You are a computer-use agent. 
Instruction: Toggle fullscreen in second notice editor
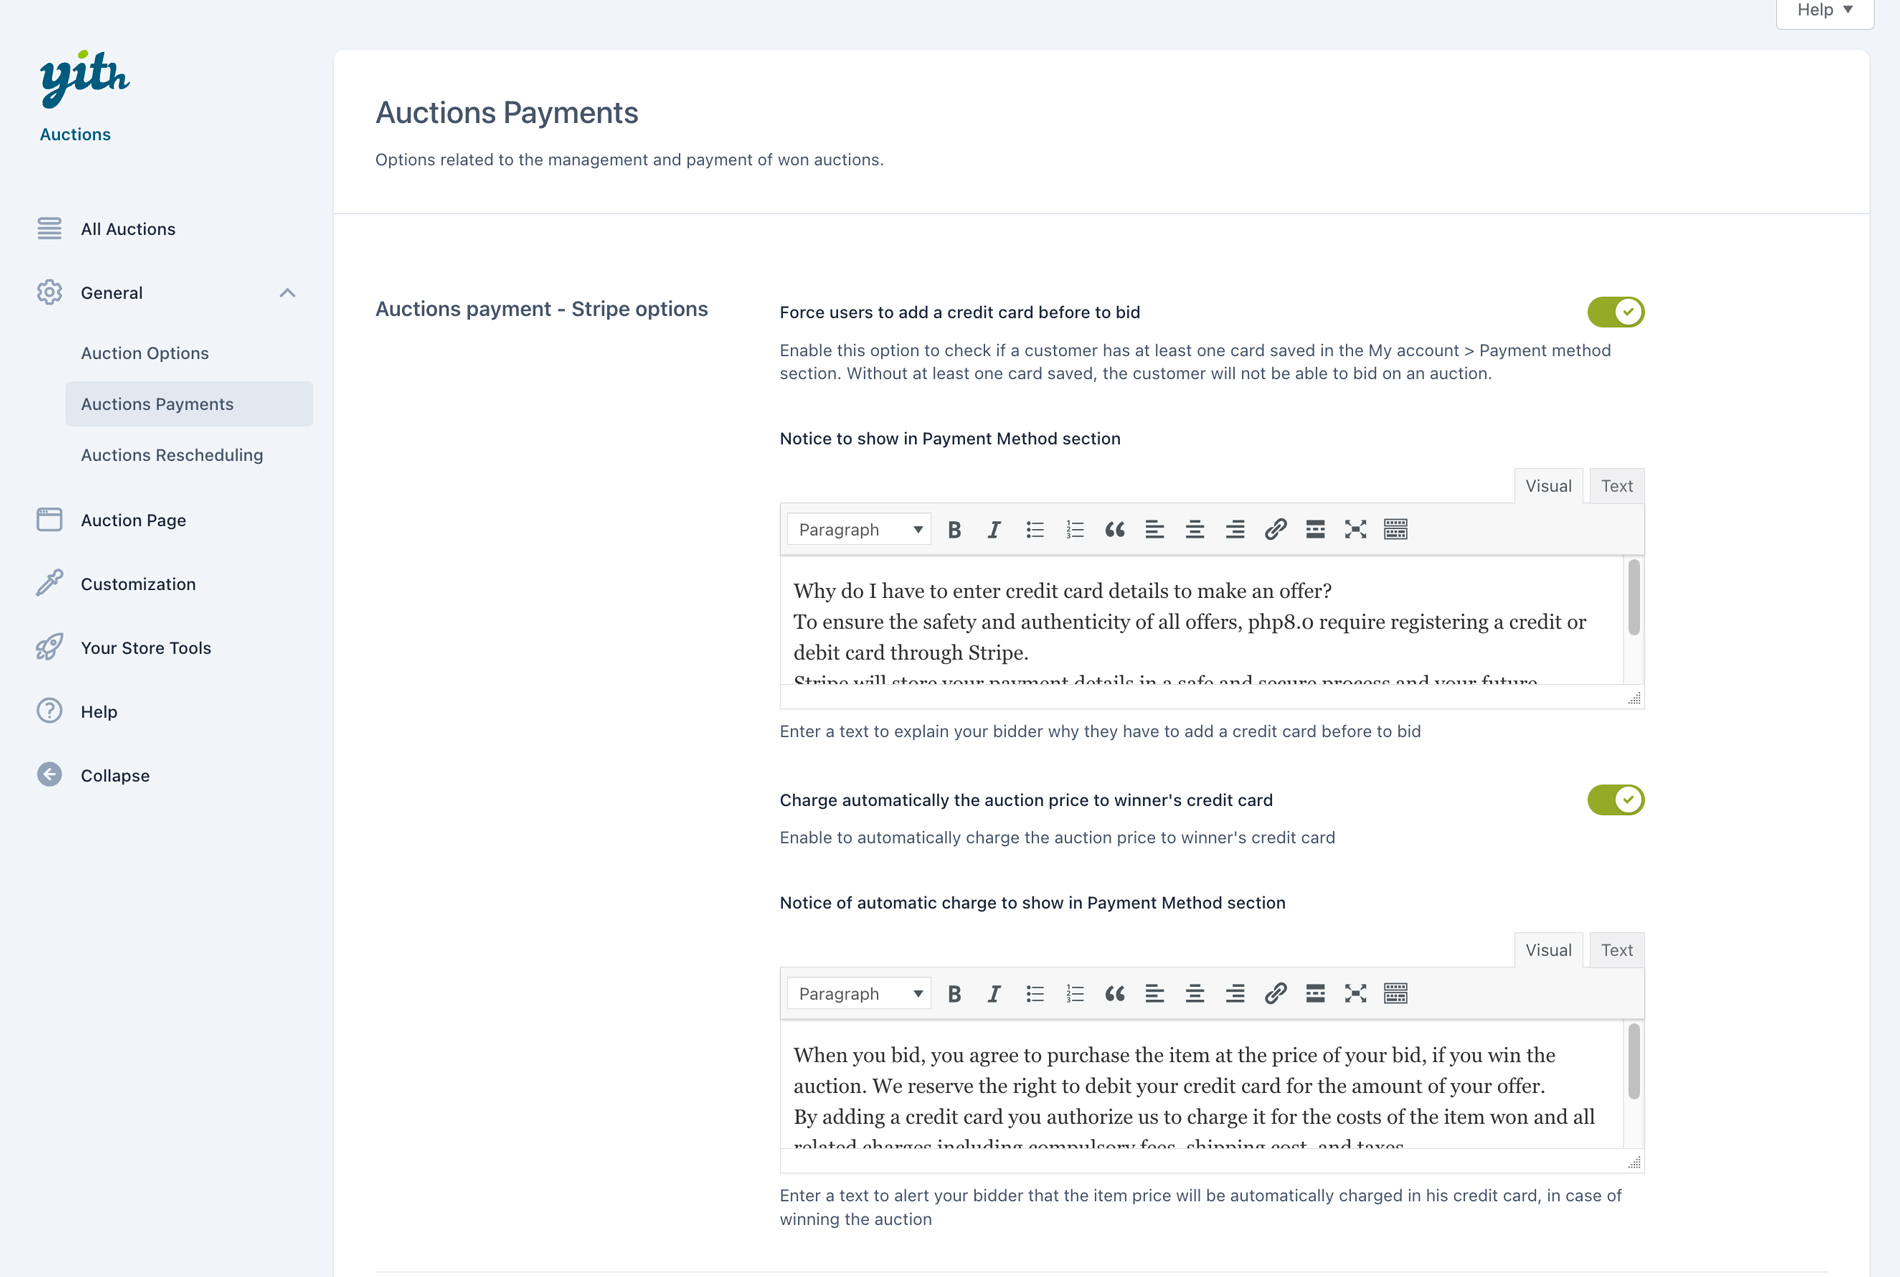click(1355, 994)
